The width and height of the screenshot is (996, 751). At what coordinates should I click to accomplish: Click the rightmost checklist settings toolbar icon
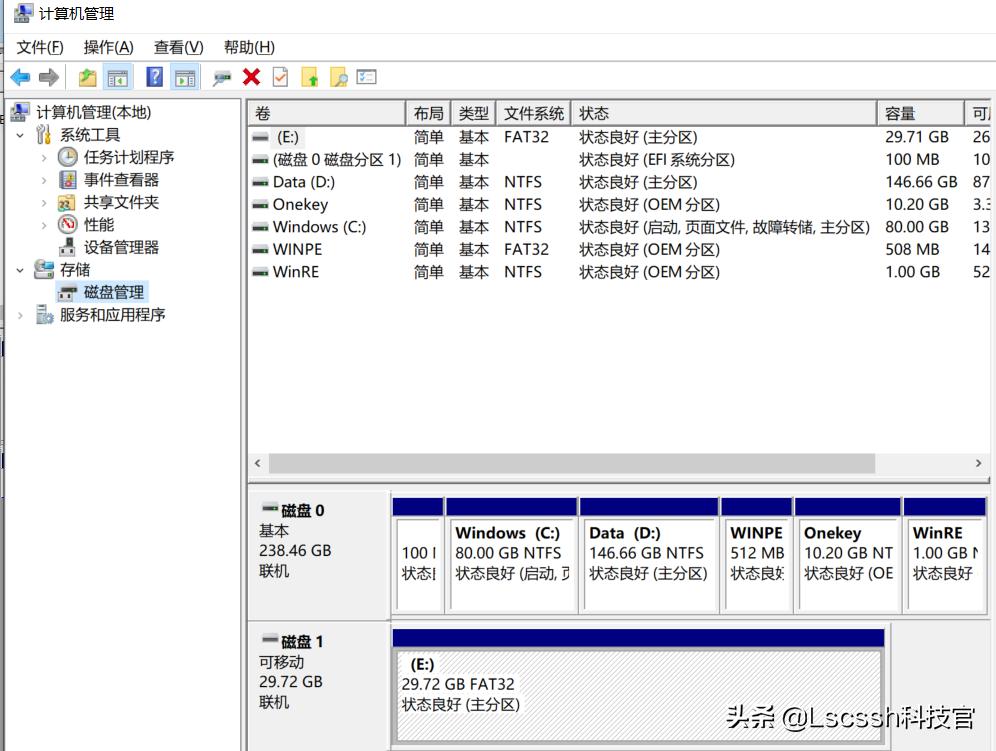click(367, 77)
